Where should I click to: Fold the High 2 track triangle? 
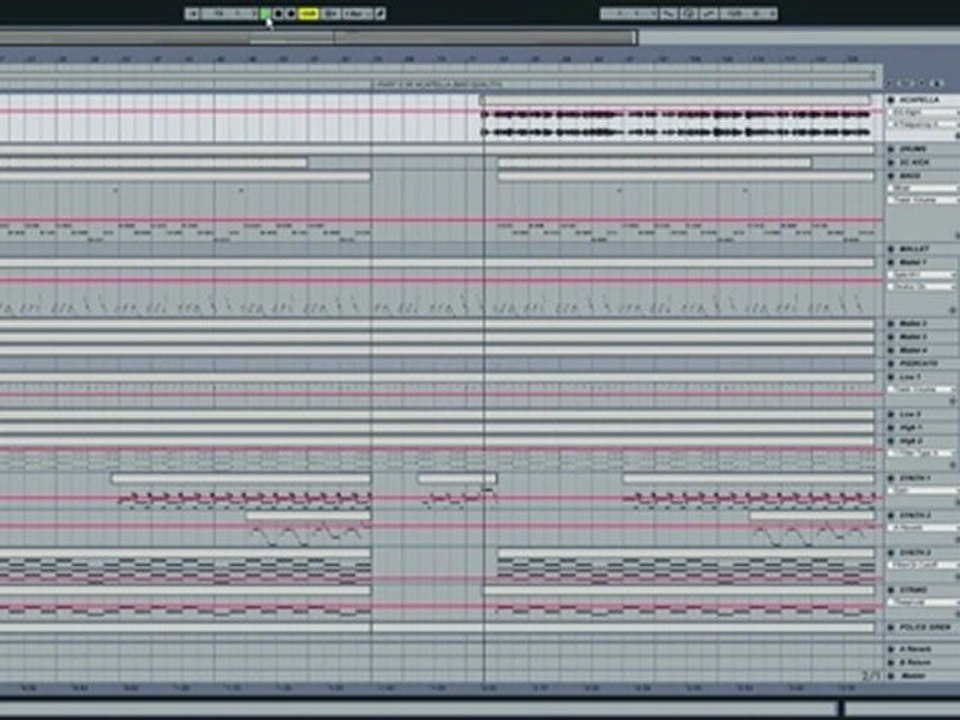point(891,441)
